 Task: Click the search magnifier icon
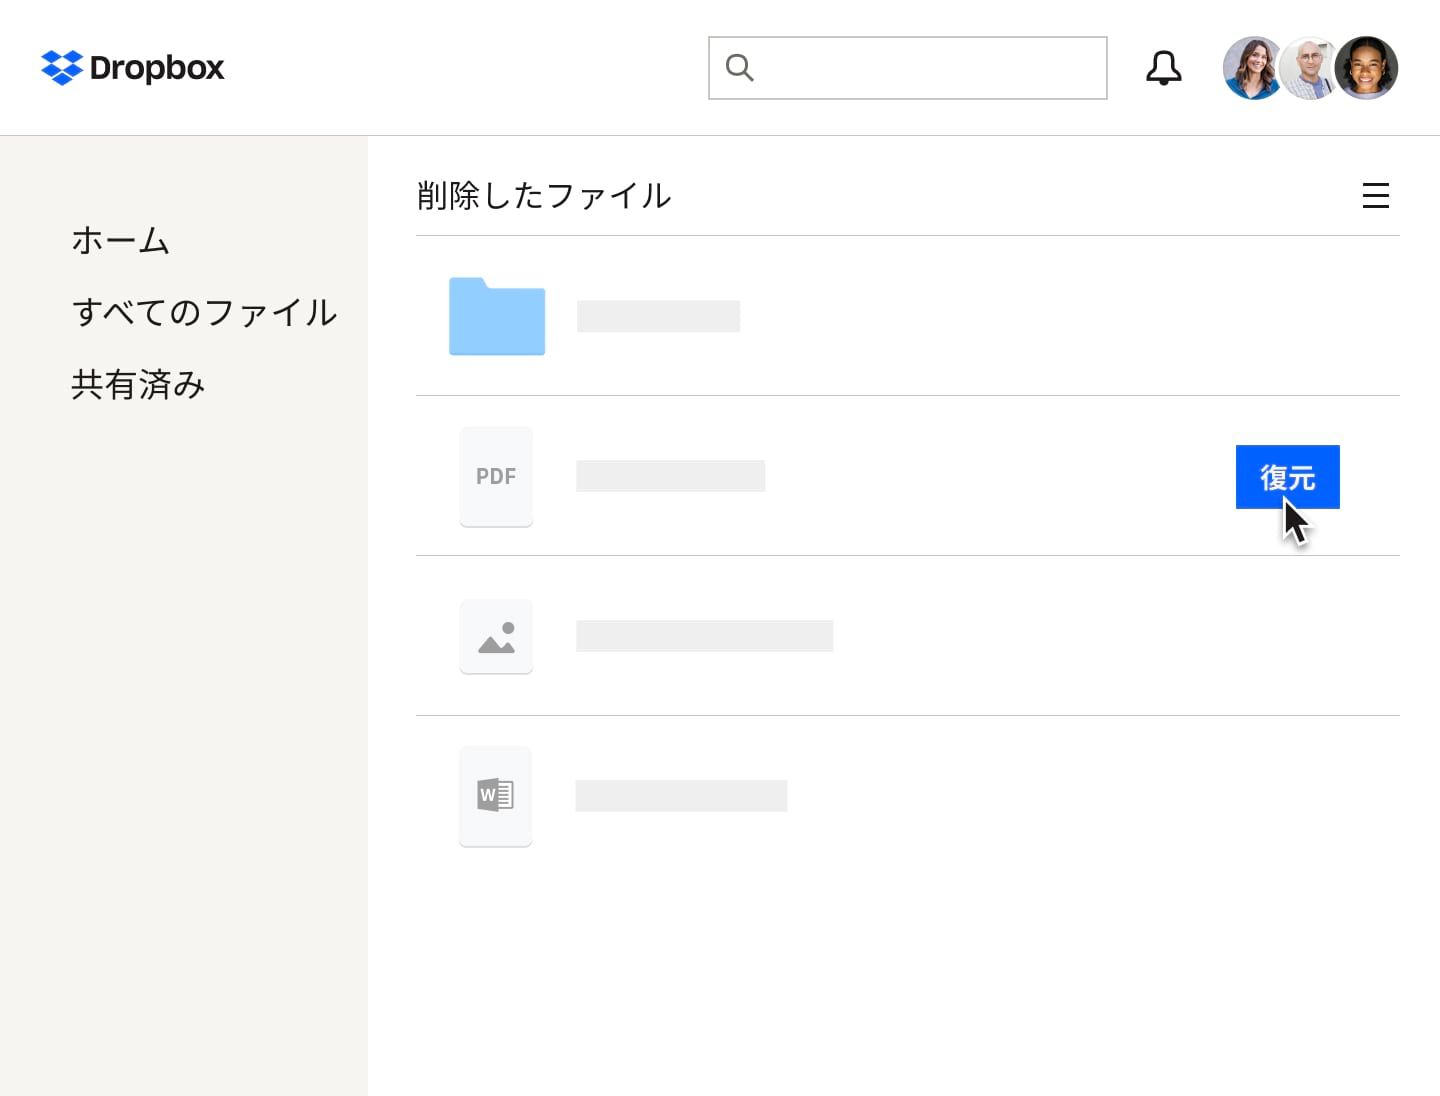point(739,67)
